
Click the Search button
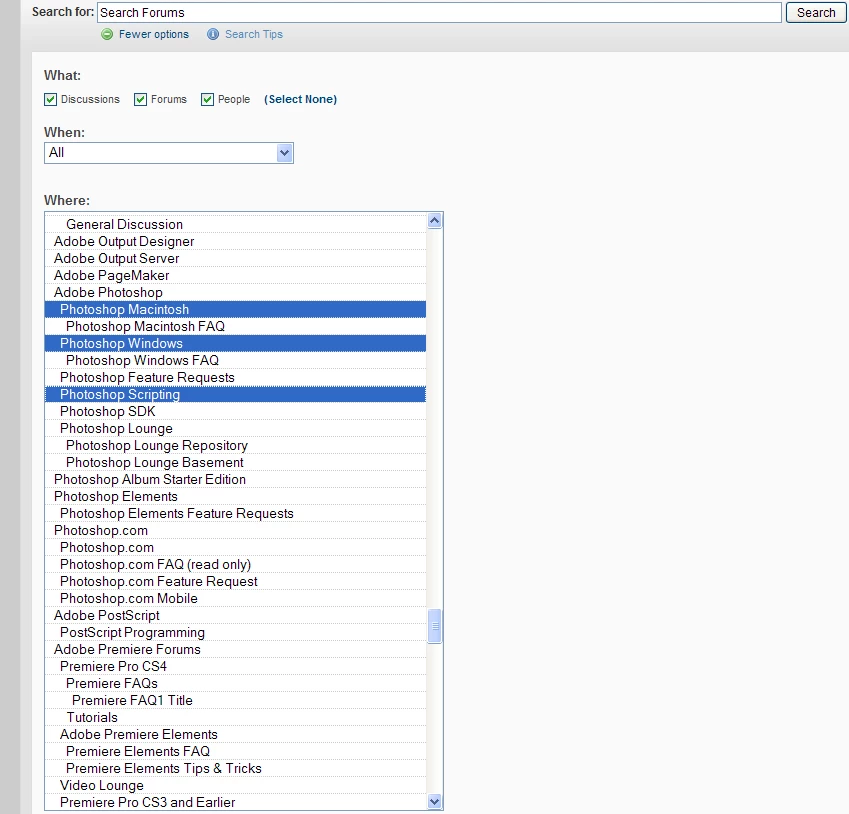tap(815, 12)
